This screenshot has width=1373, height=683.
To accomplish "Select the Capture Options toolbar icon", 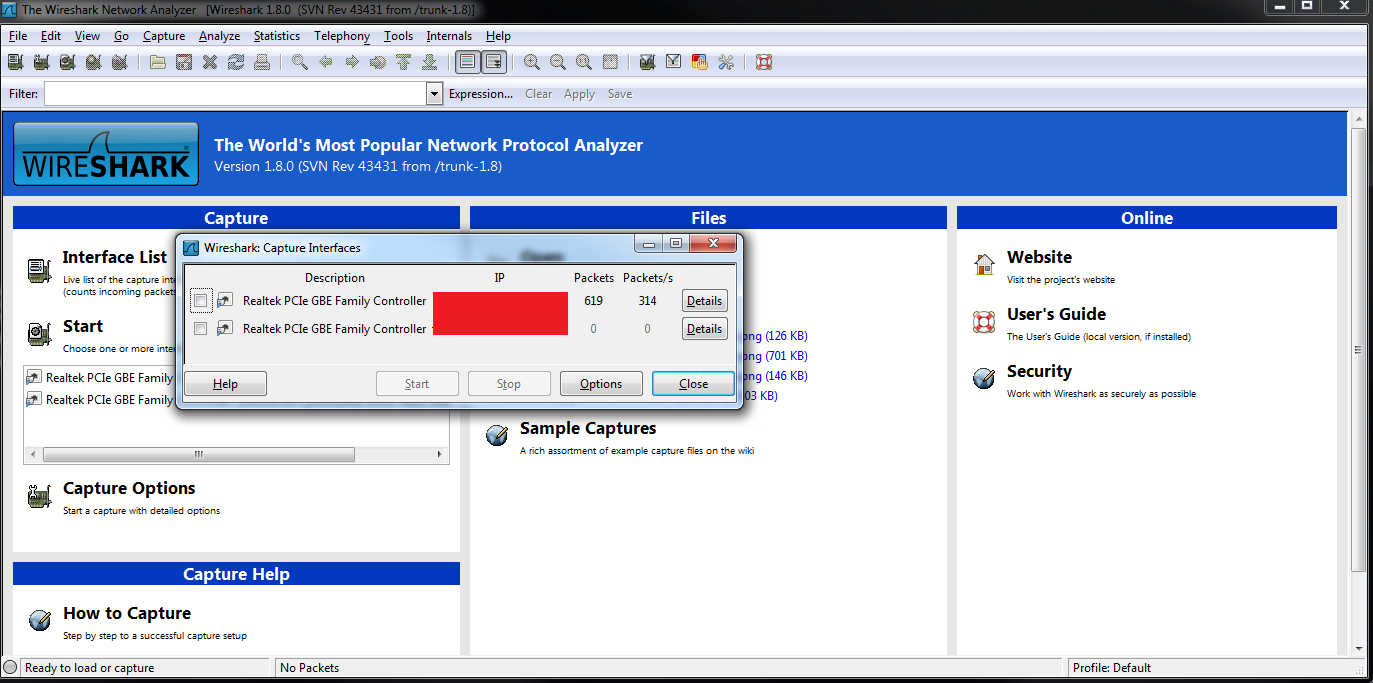I will tap(41, 61).
